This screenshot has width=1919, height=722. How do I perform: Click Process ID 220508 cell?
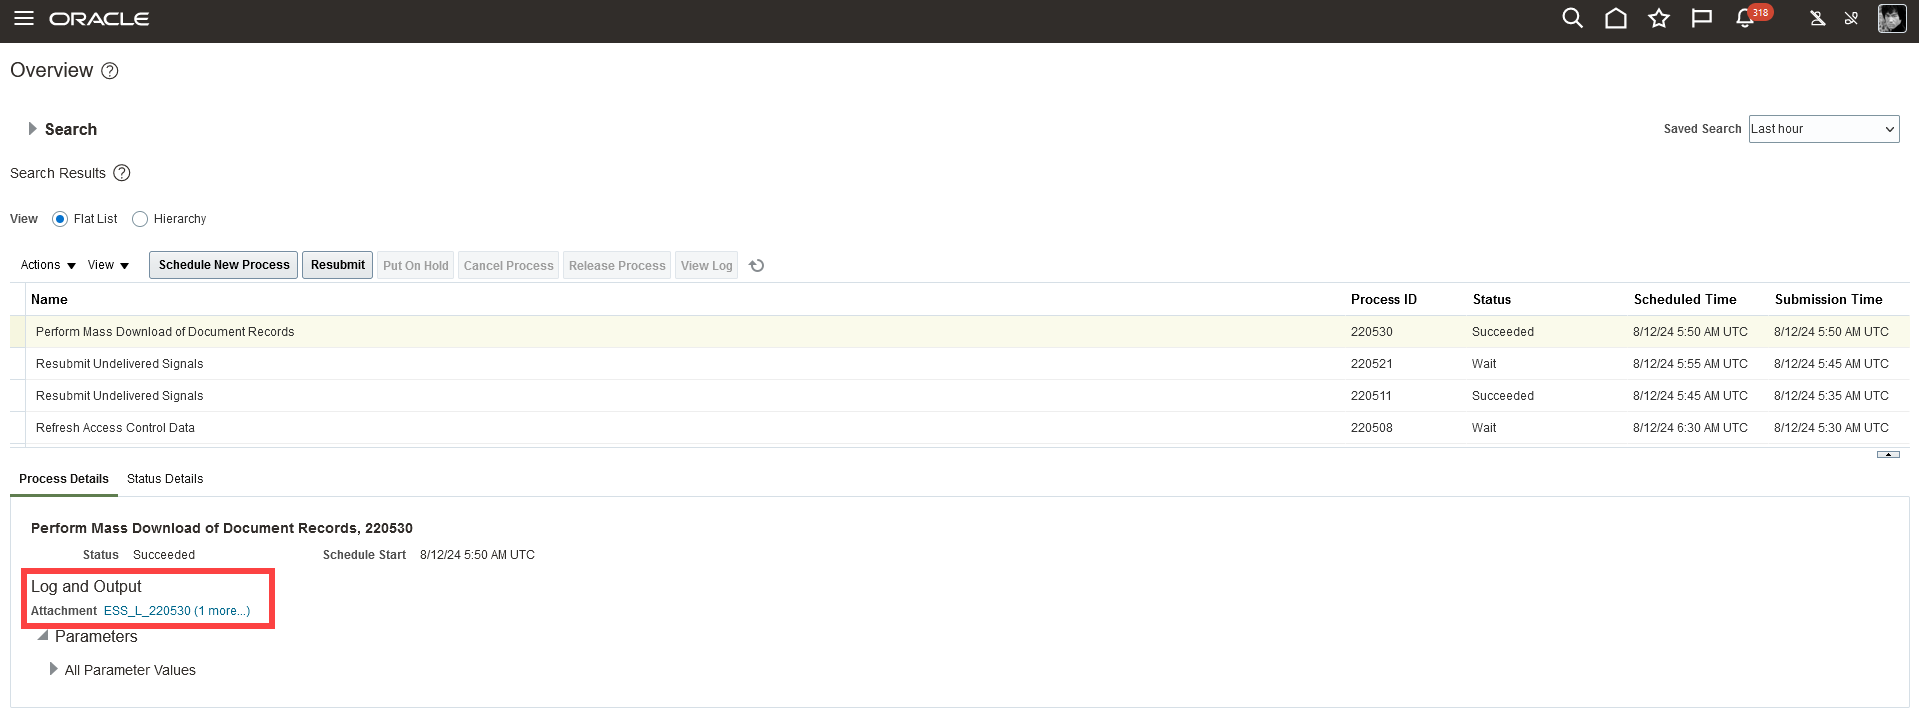[1371, 428]
